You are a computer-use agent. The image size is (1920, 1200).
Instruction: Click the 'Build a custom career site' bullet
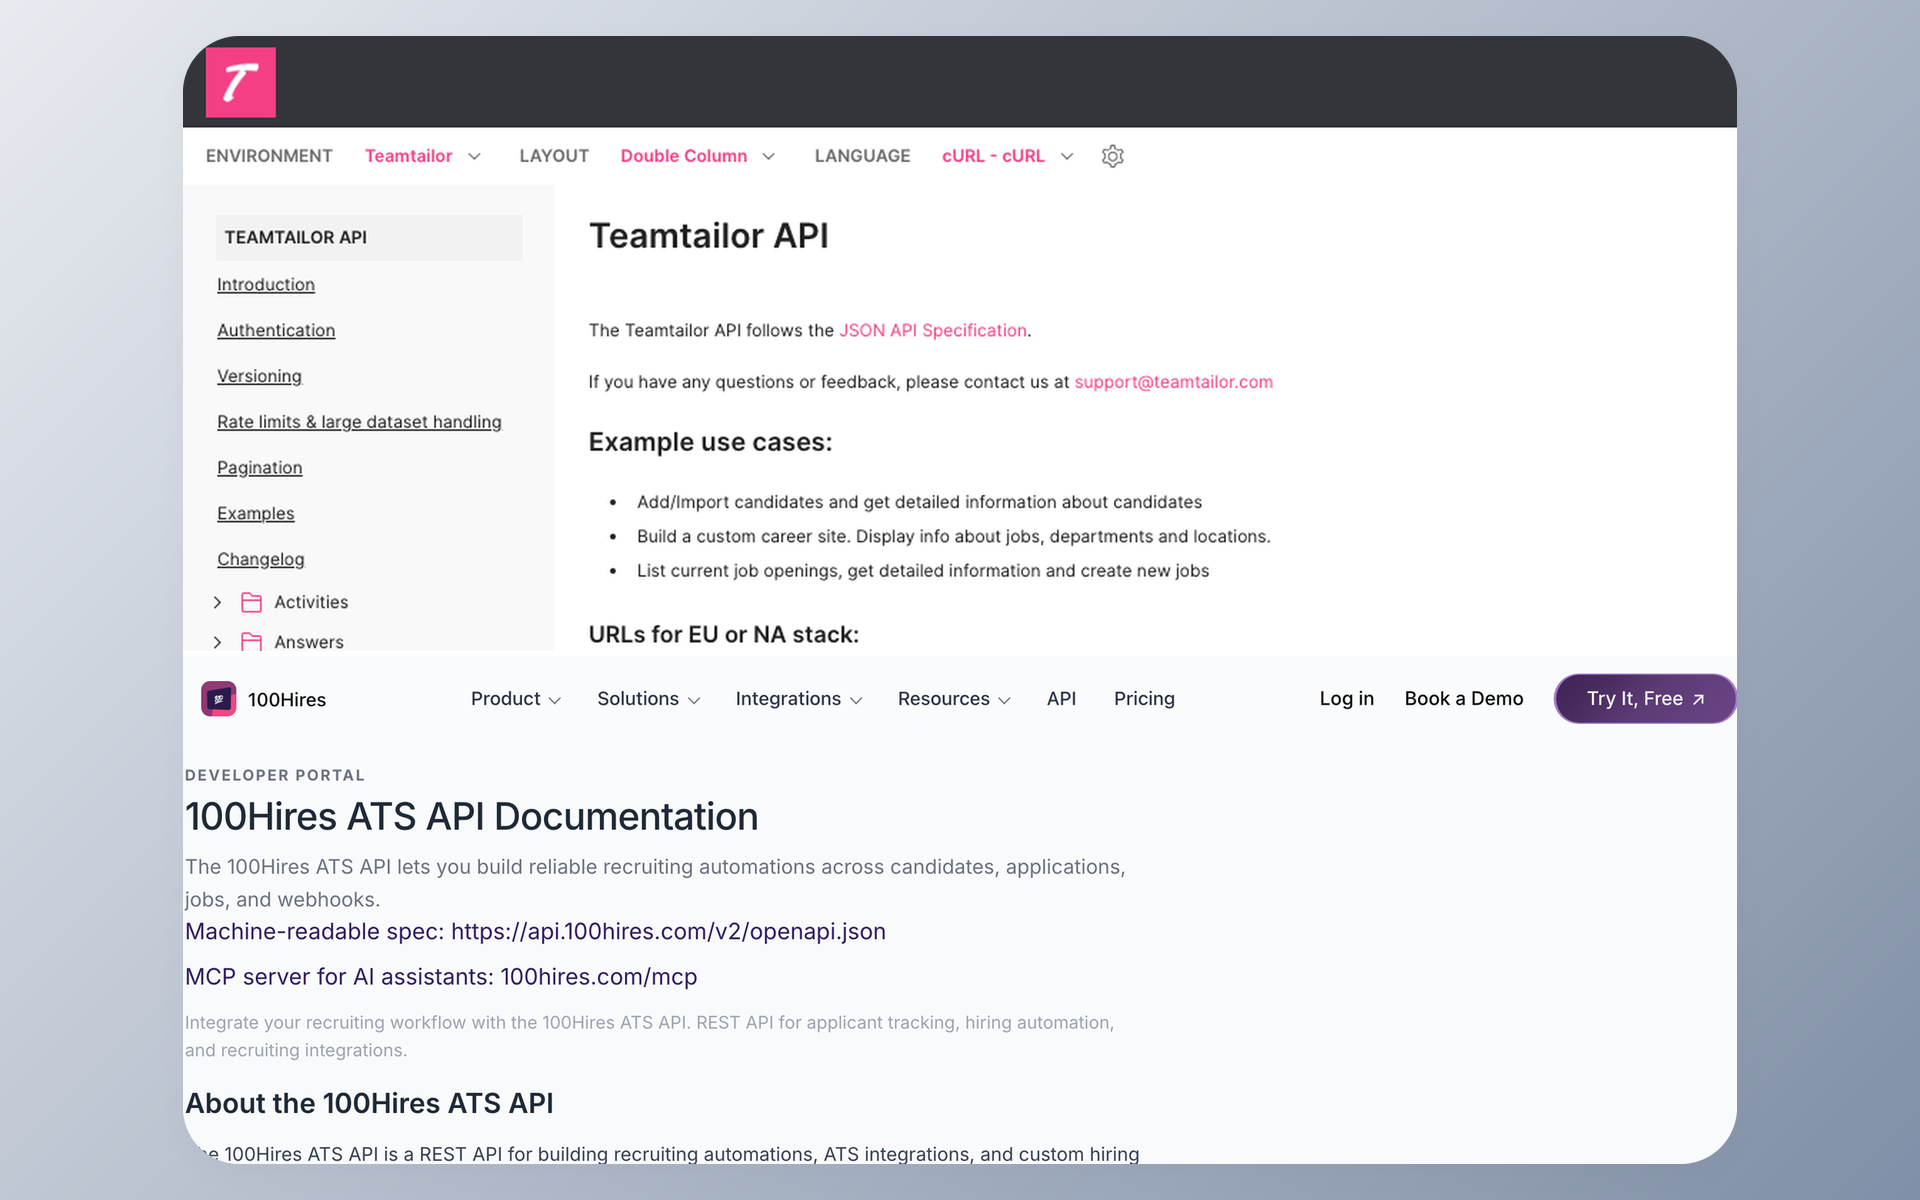click(953, 537)
